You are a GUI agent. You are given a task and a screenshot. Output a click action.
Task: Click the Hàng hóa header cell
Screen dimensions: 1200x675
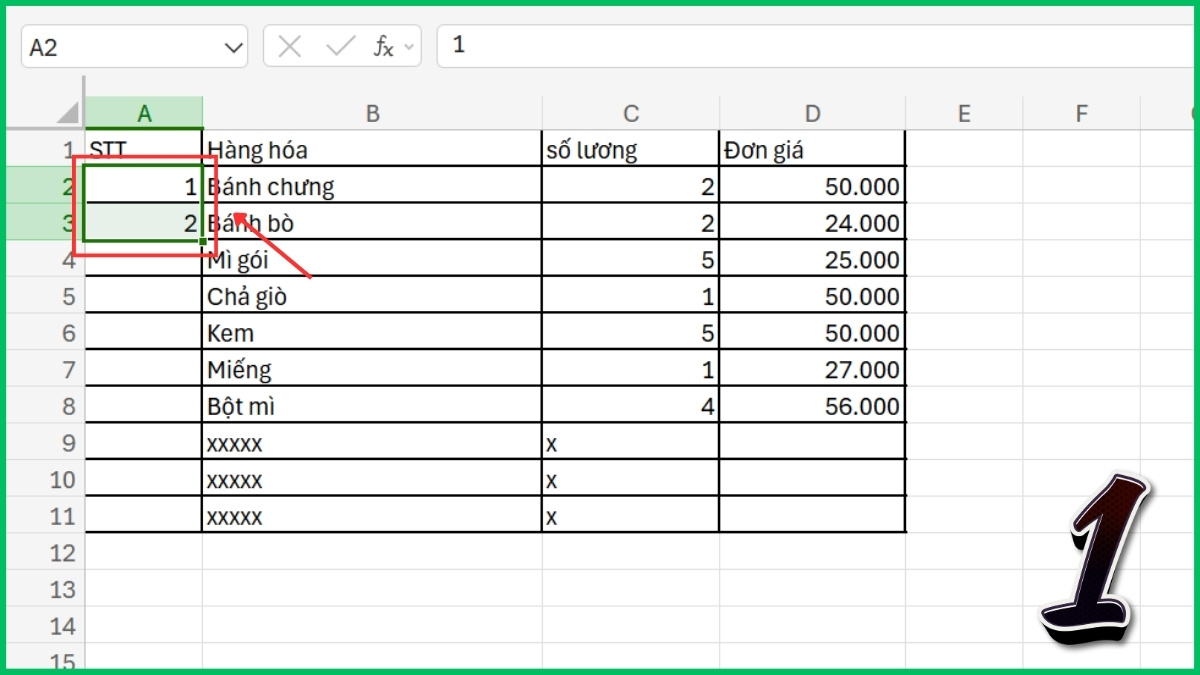point(373,149)
